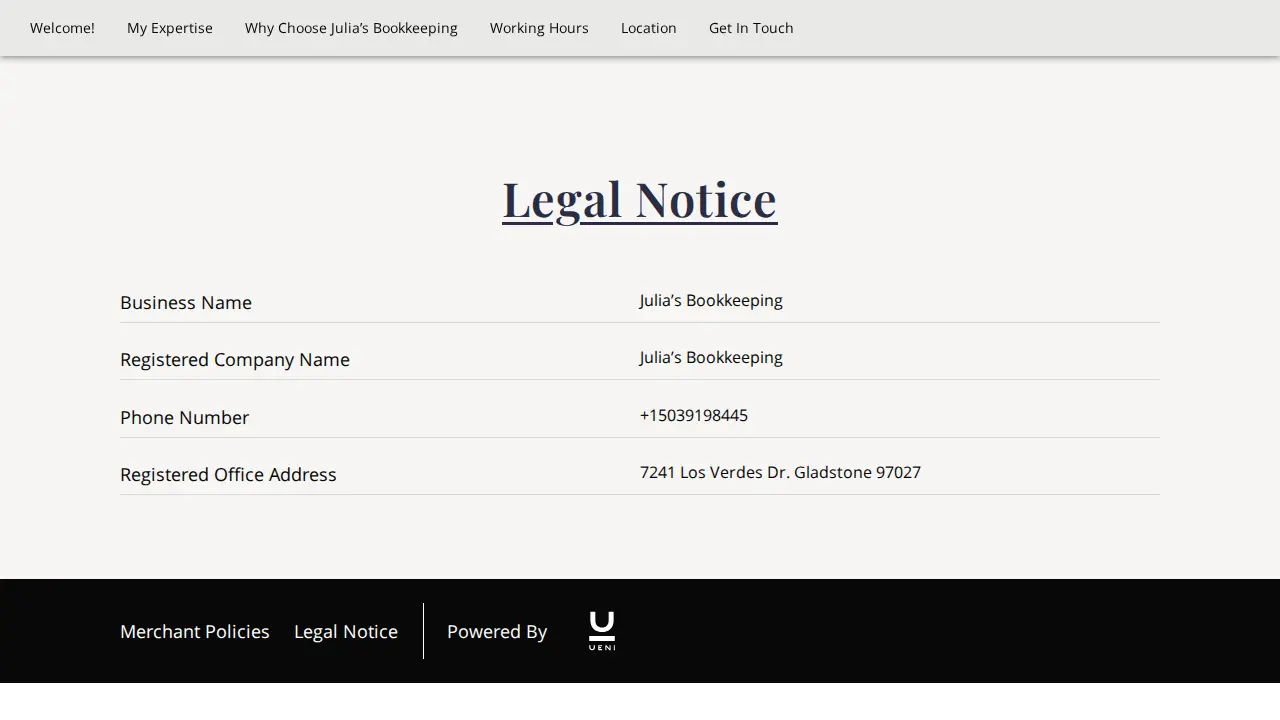The image size is (1280, 720).
Task: Click the Powered By text
Action: 497,631
